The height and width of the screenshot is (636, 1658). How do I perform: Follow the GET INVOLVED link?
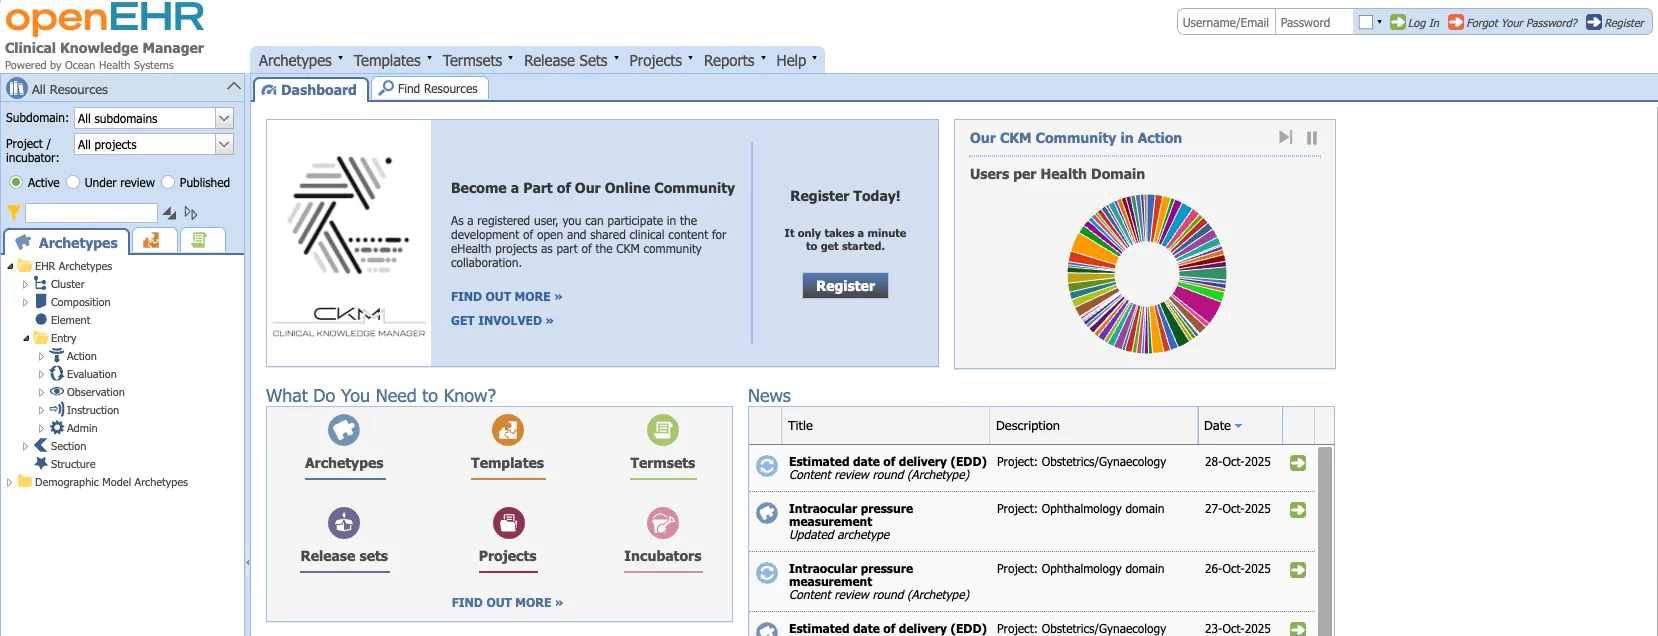click(x=501, y=321)
